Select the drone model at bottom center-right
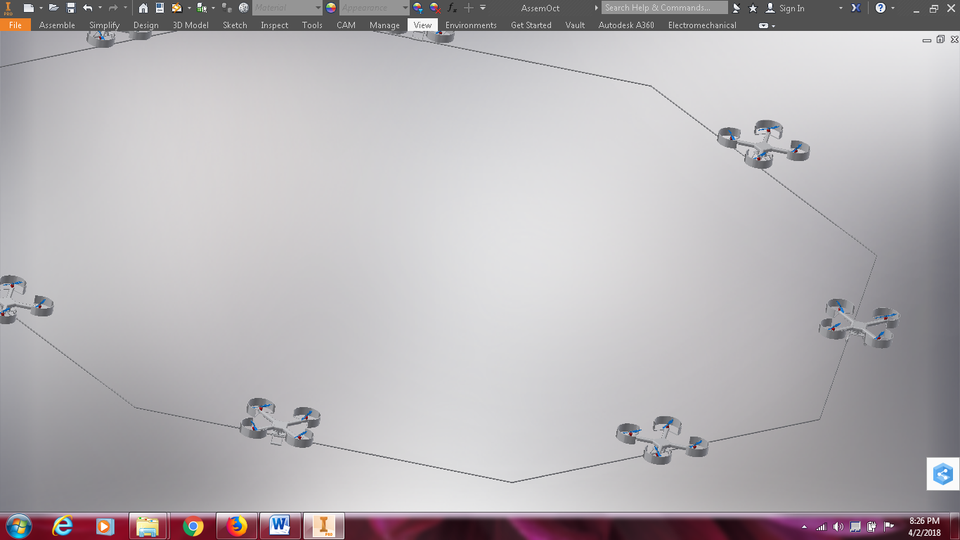This screenshot has width=960, height=540. click(x=661, y=441)
